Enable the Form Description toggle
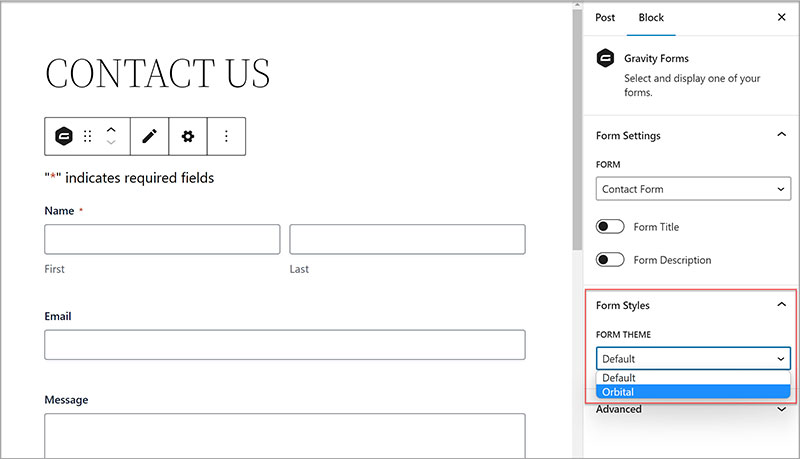The width and height of the screenshot is (800, 459). coord(610,260)
